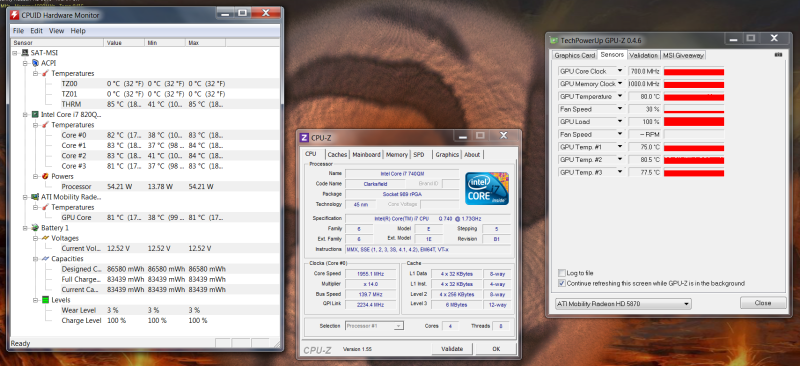The image size is (800, 366).
Task: Click the Sensor column header
Action: click(x=57, y=43)
